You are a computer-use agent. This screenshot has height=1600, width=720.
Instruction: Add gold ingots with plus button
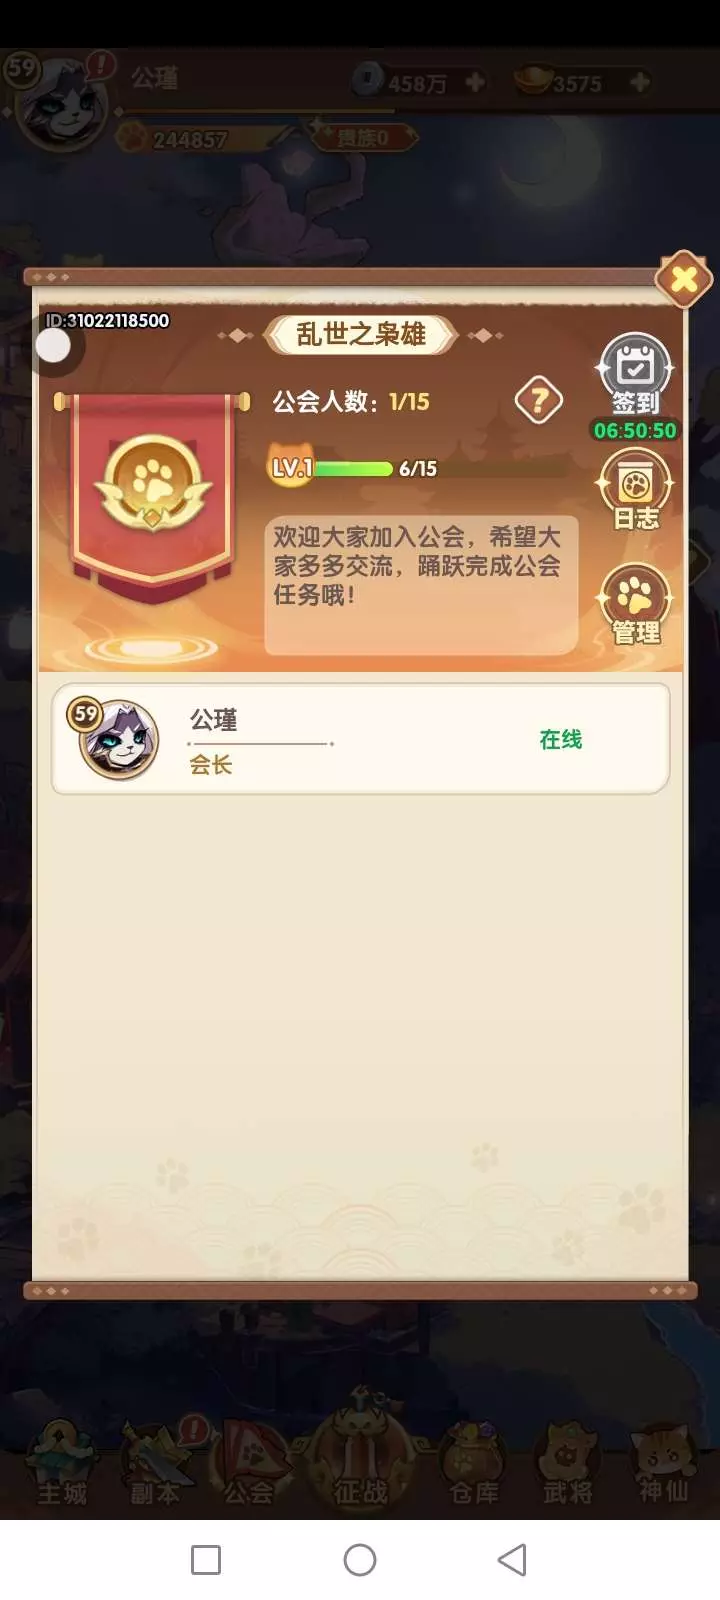(x=640, y=82)
